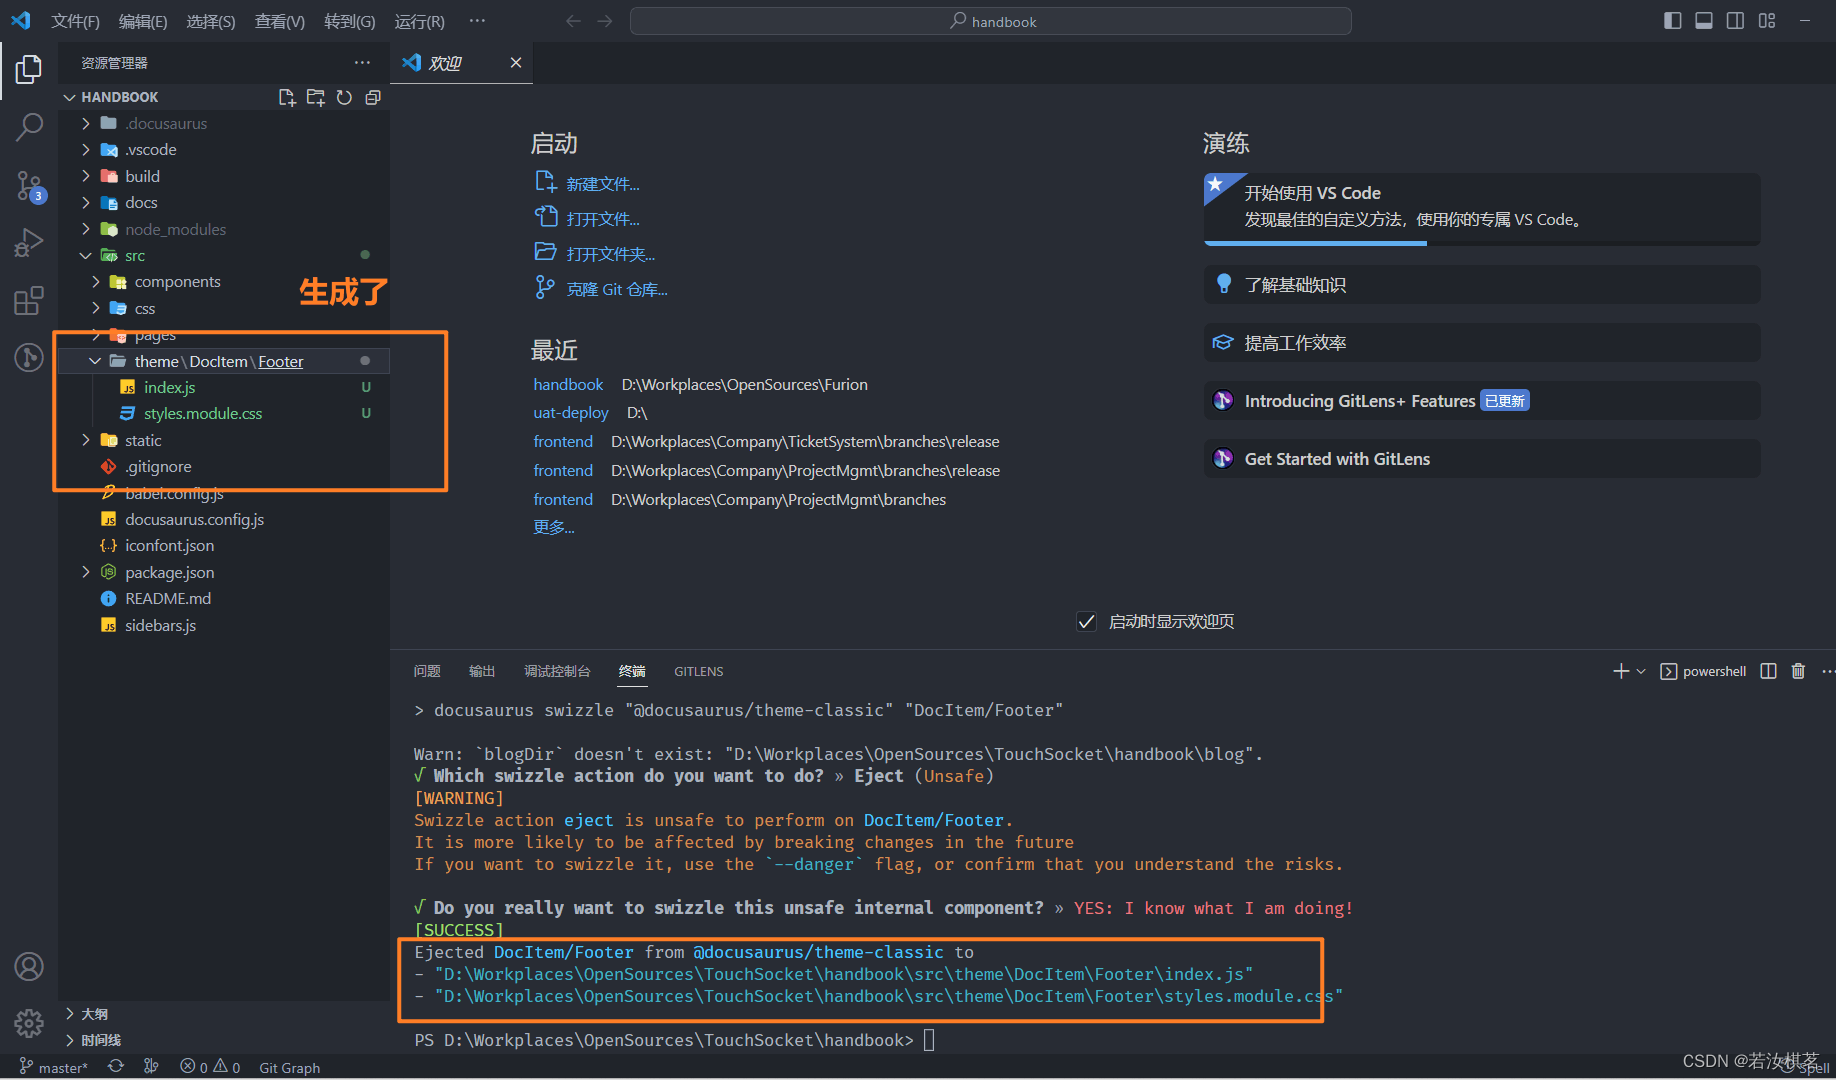Open the Search view in activity bar

28,127
